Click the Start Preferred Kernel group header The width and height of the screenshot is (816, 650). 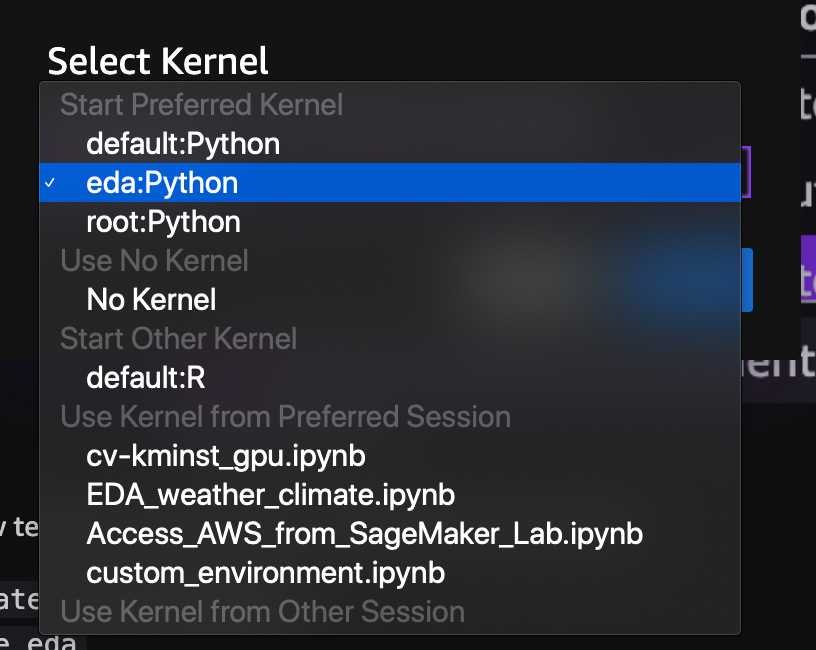point(201,105)
